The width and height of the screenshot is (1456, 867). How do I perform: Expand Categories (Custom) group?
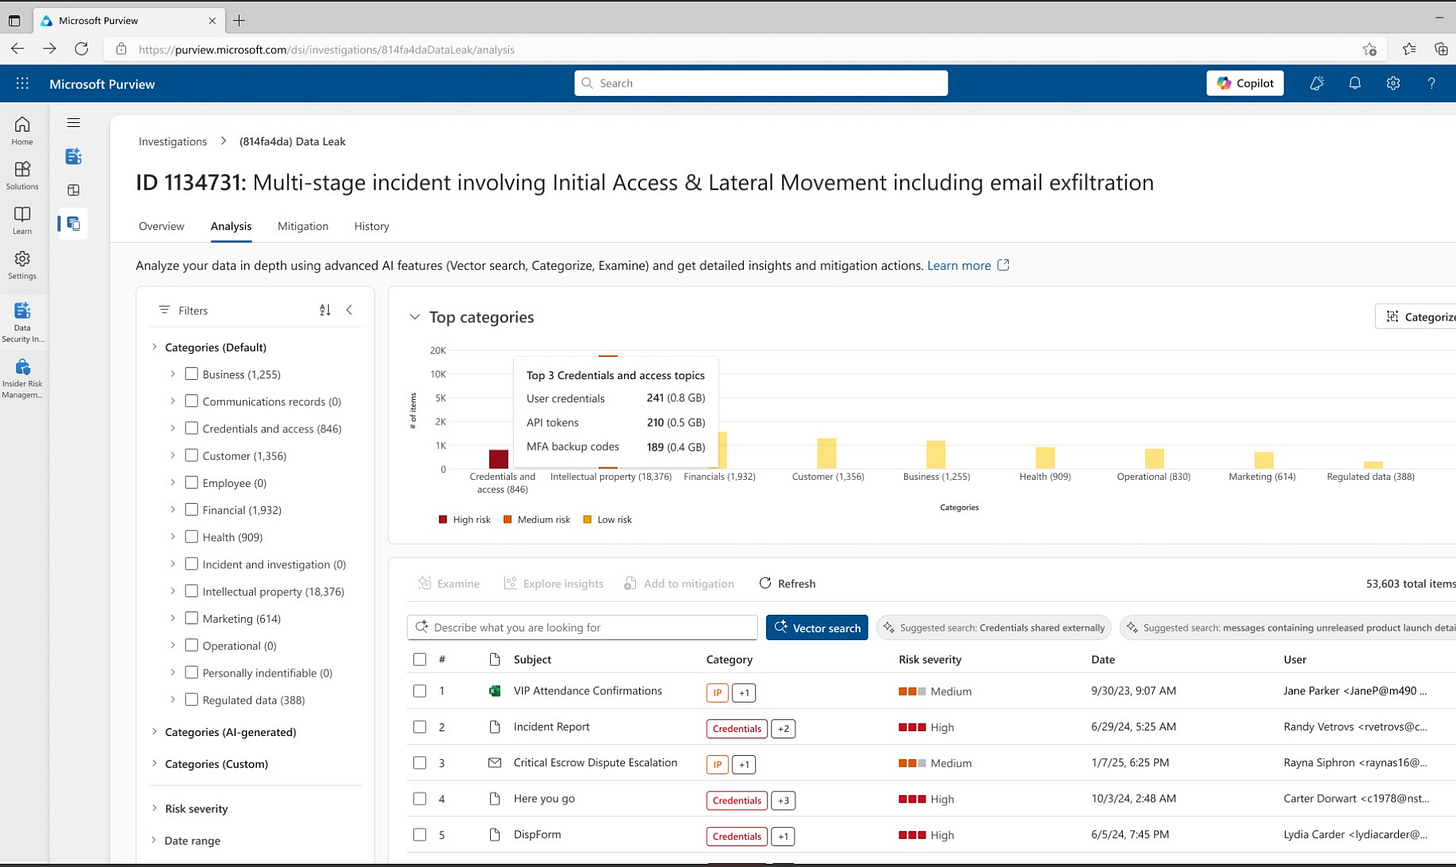click(154, 764)
